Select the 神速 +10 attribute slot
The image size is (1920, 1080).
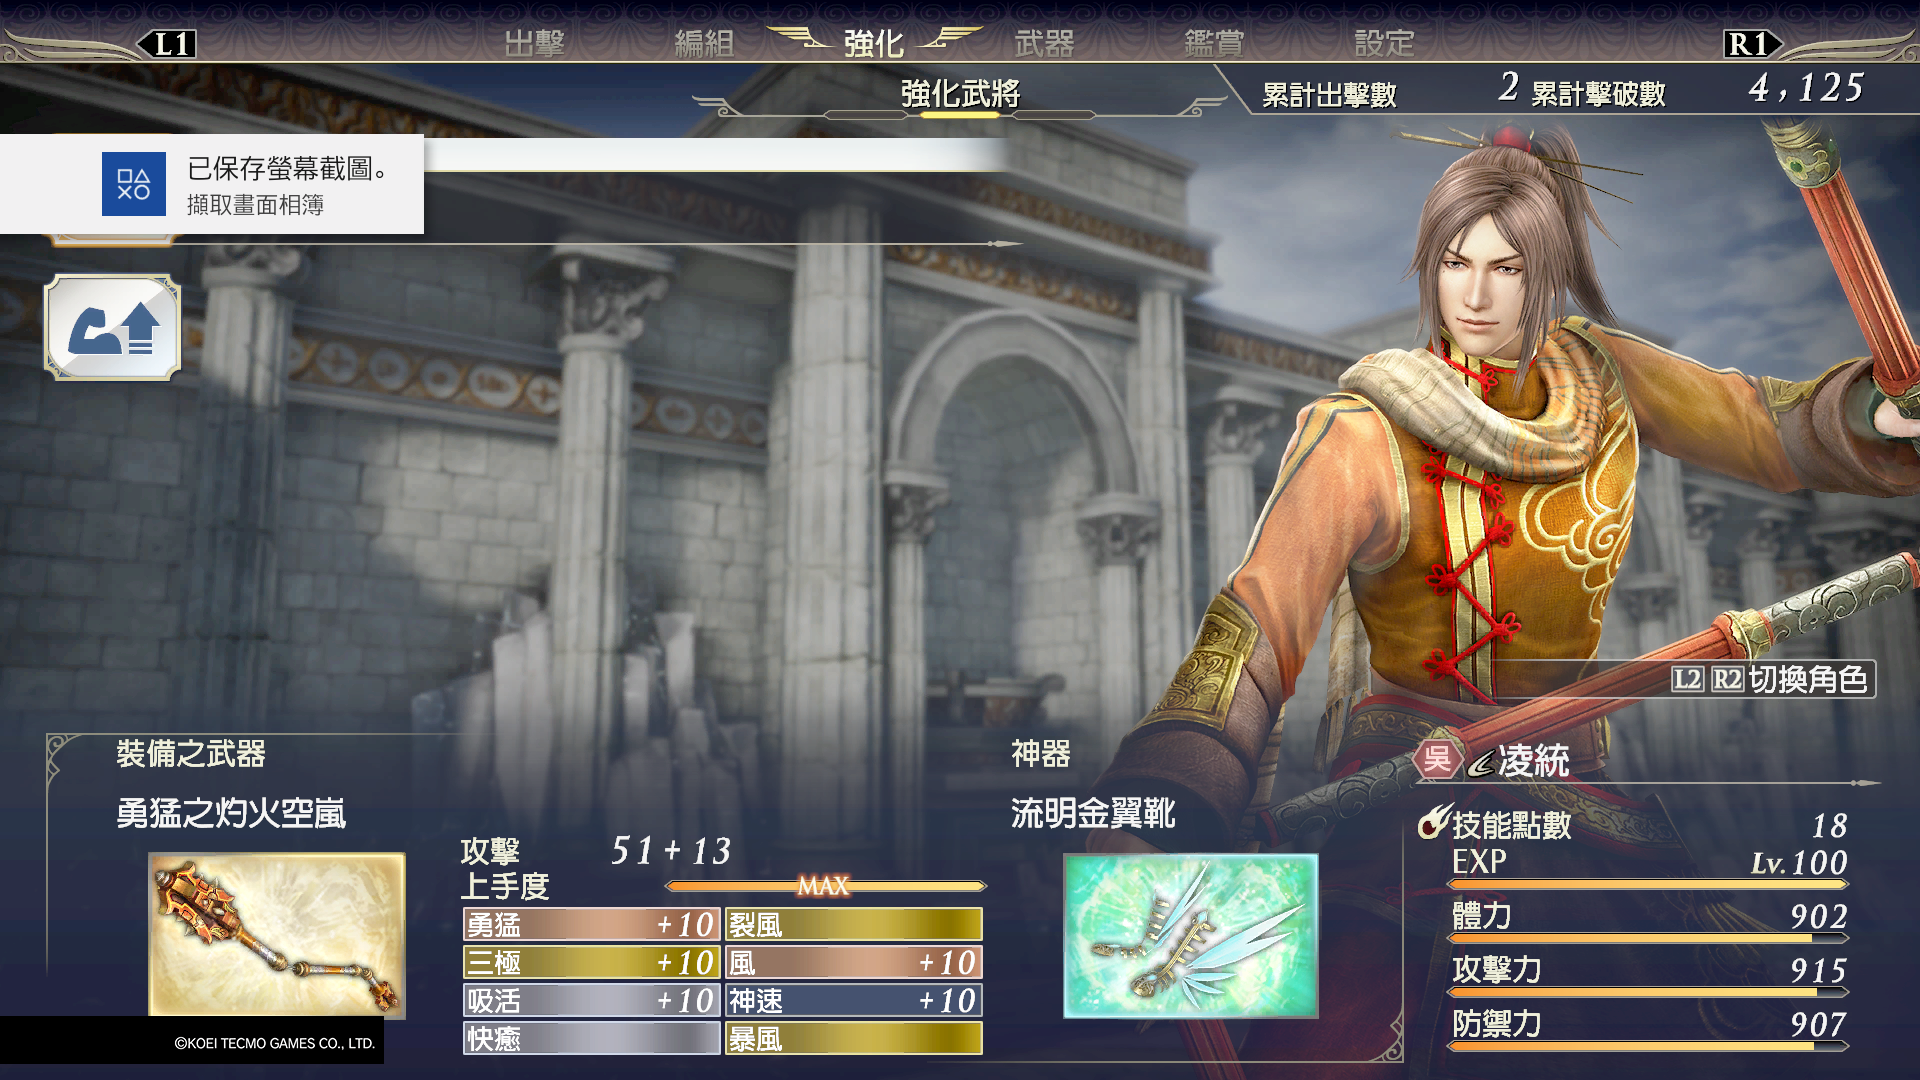[x=853, y=1000]
